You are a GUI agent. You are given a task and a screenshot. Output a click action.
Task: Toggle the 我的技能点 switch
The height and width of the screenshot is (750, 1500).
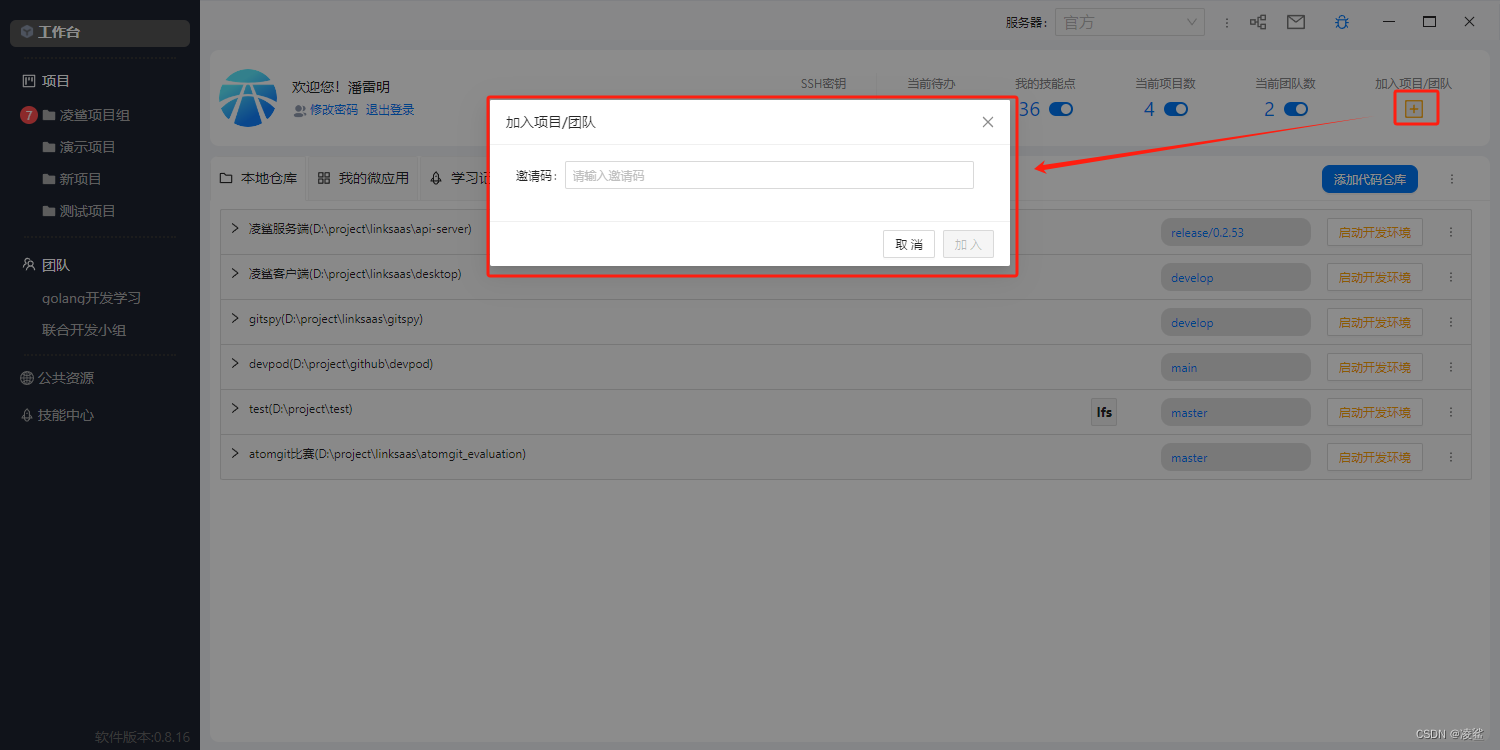point(1061,109)
